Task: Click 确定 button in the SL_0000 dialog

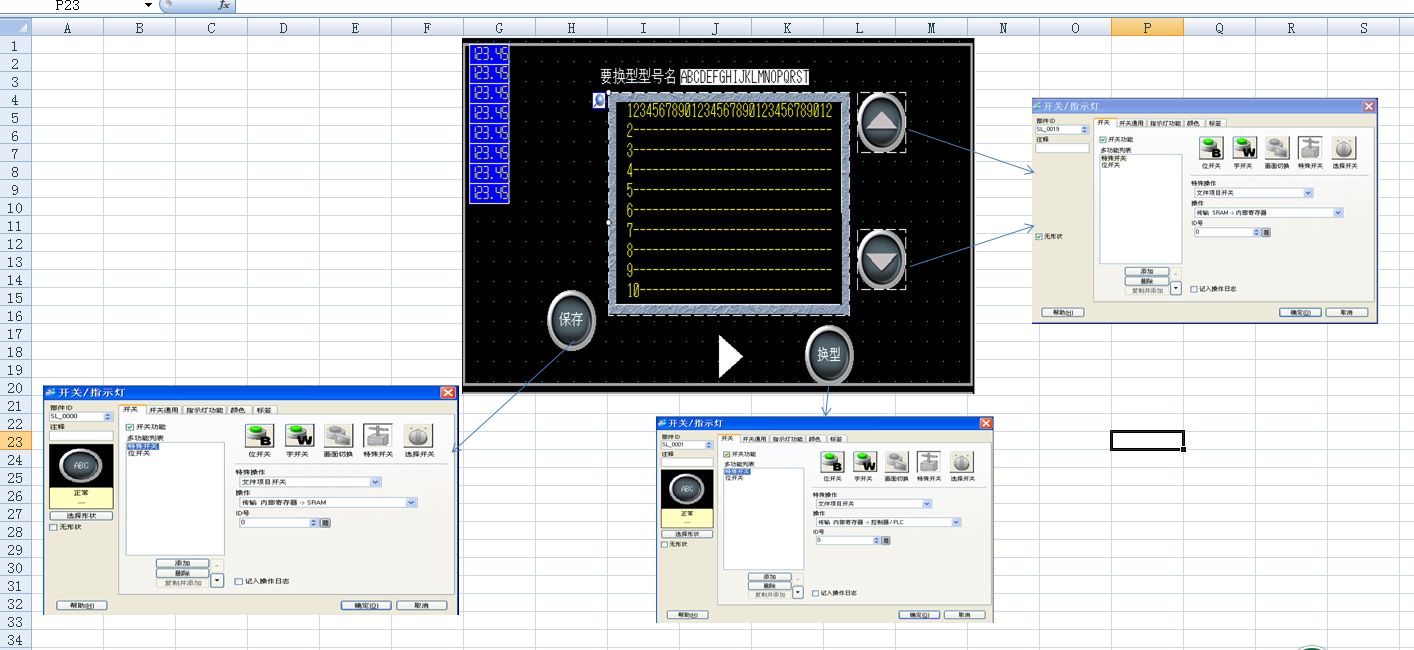Action: tap(366, 605)
